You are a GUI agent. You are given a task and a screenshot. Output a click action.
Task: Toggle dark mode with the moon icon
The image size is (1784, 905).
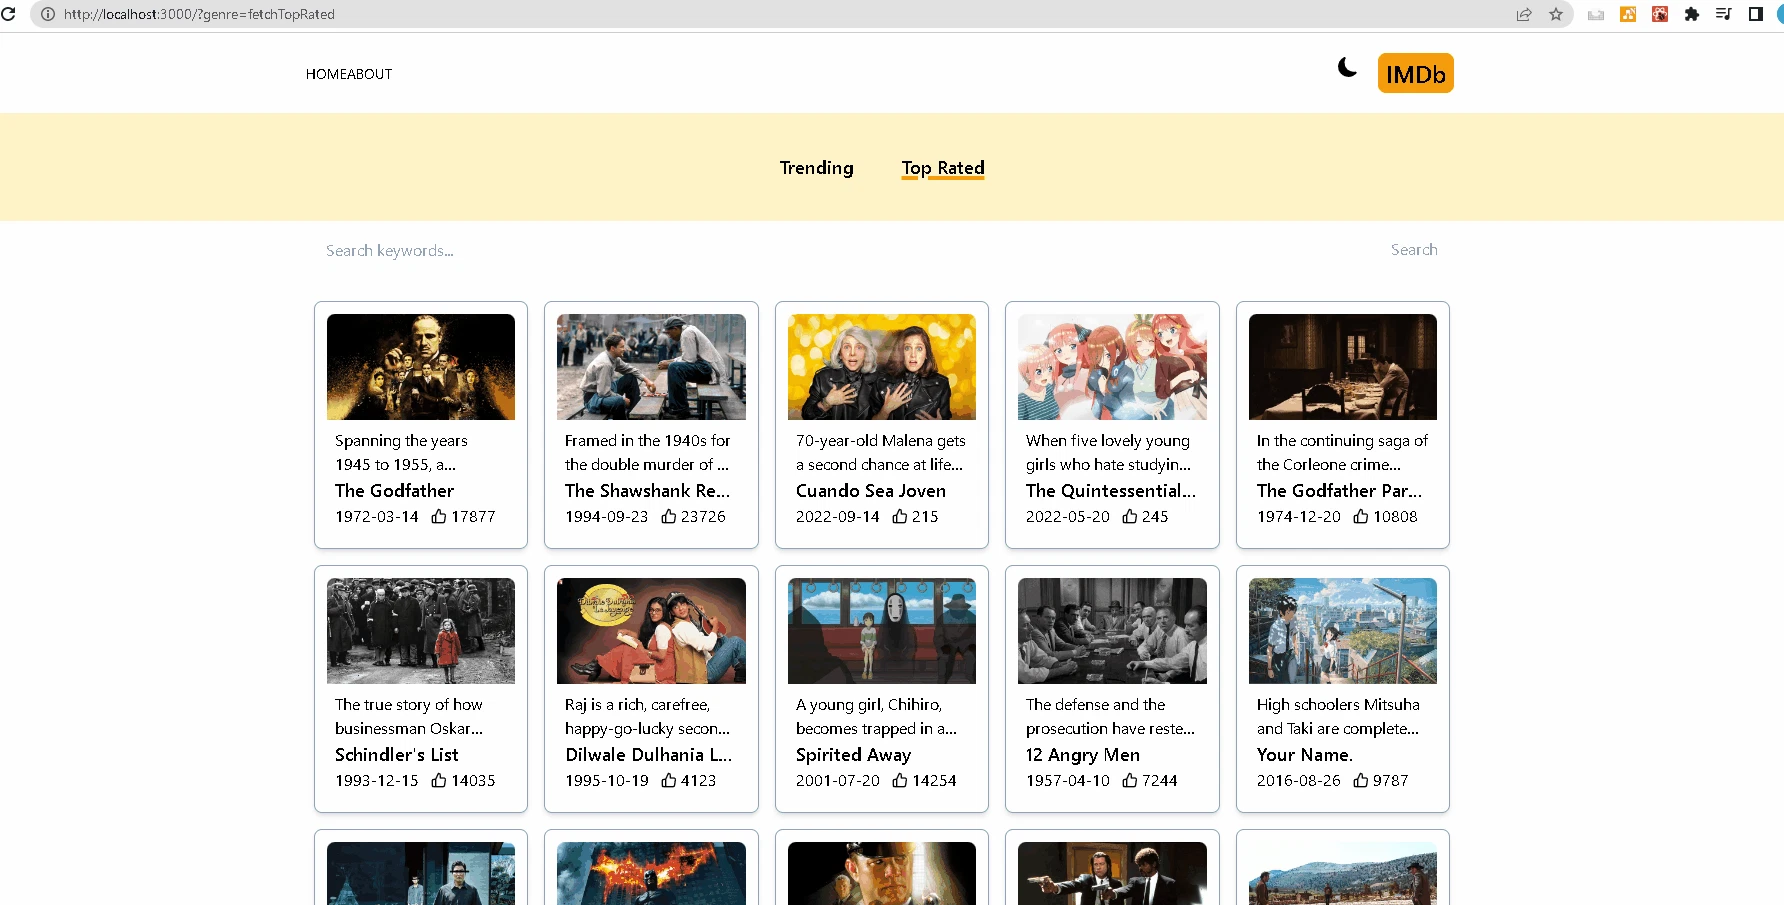tap(1347, 67)
